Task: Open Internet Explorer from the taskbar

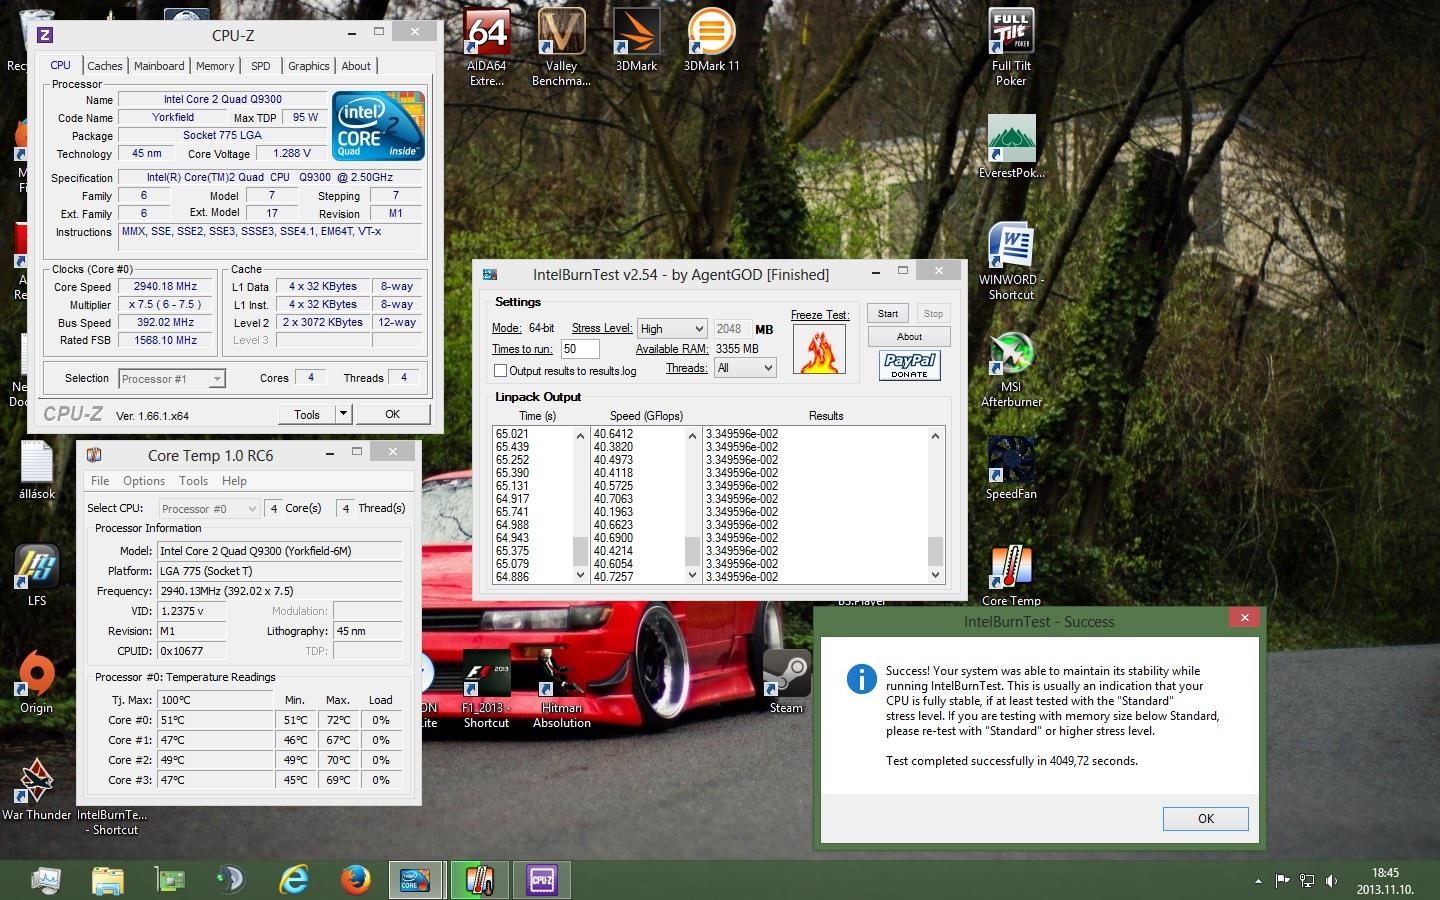Action: 294,880
